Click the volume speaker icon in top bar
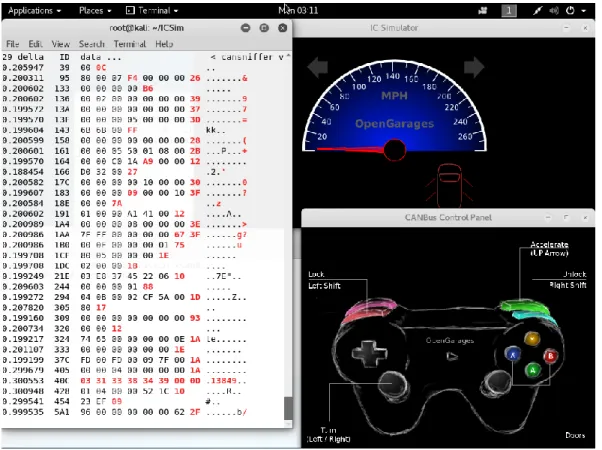602x450 pixels. click(554, 11)
